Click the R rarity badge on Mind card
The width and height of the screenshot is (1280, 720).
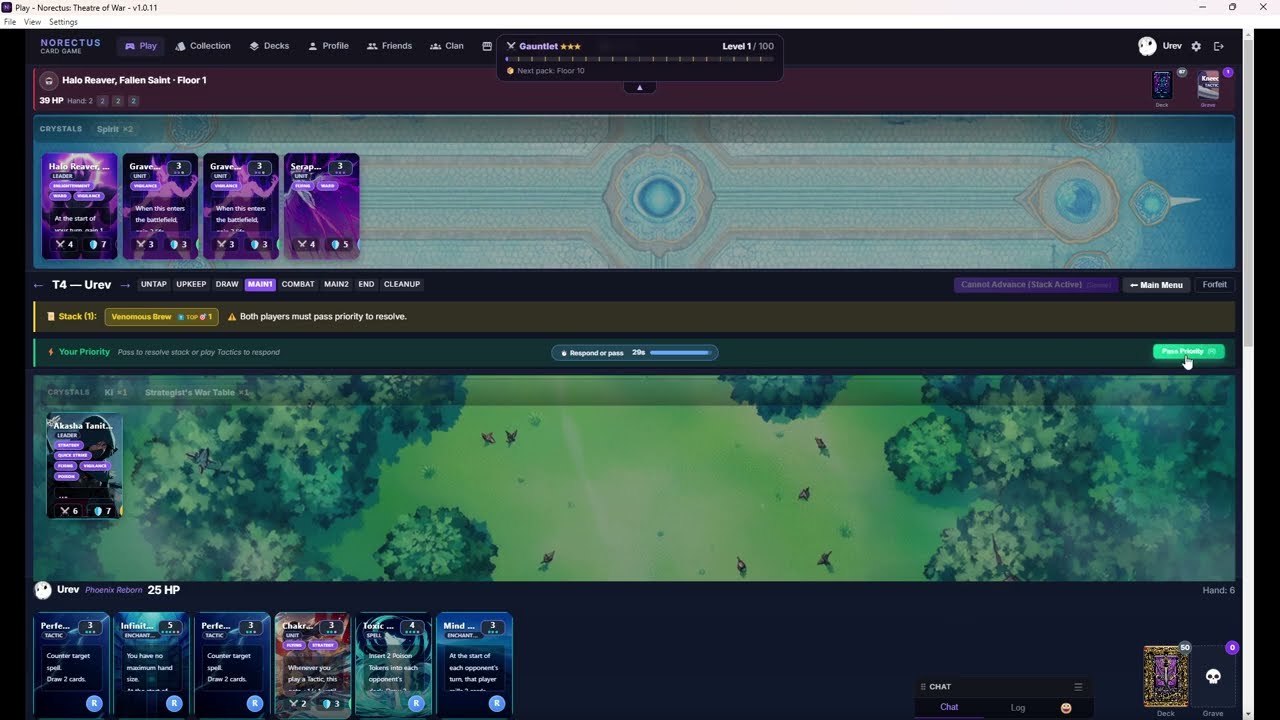click(x=497, y=704)
